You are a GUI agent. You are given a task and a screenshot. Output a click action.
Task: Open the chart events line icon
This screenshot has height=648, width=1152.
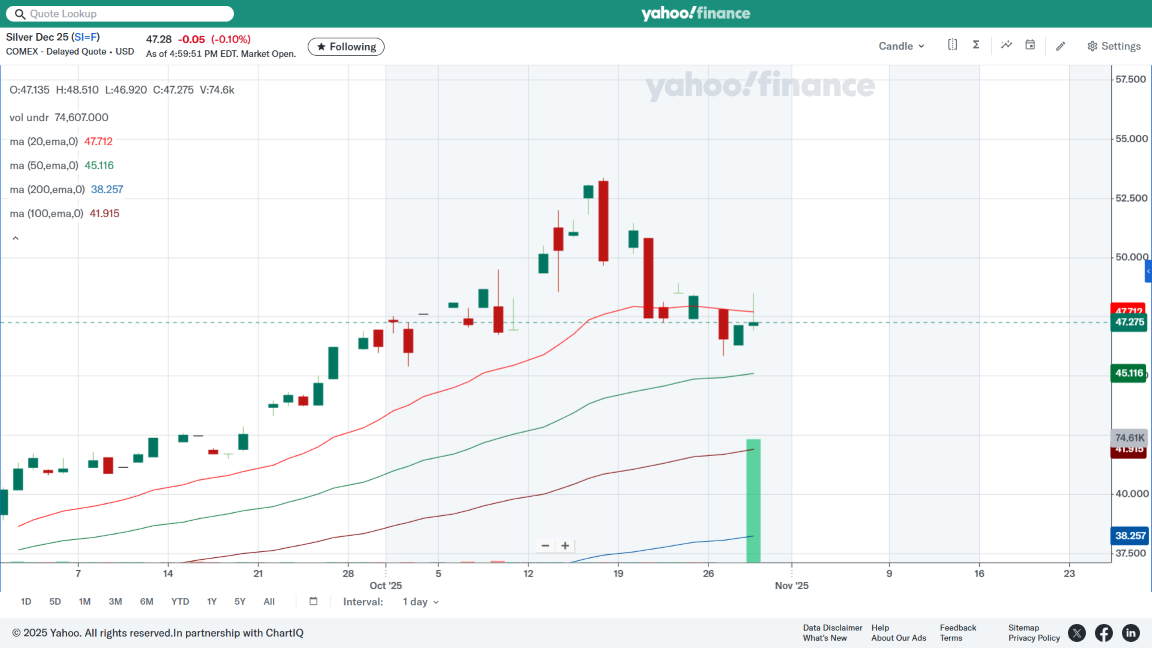point(1006,45)
